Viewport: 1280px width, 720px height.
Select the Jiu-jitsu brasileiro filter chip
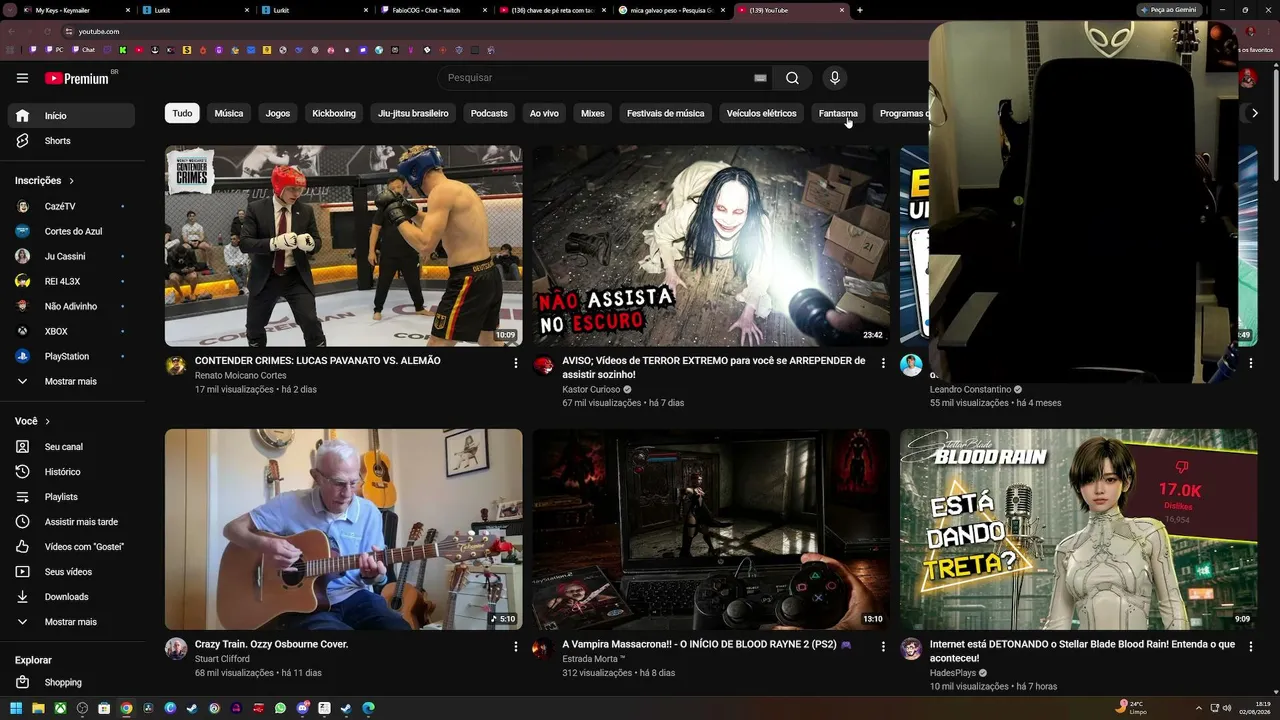point(414,113)
